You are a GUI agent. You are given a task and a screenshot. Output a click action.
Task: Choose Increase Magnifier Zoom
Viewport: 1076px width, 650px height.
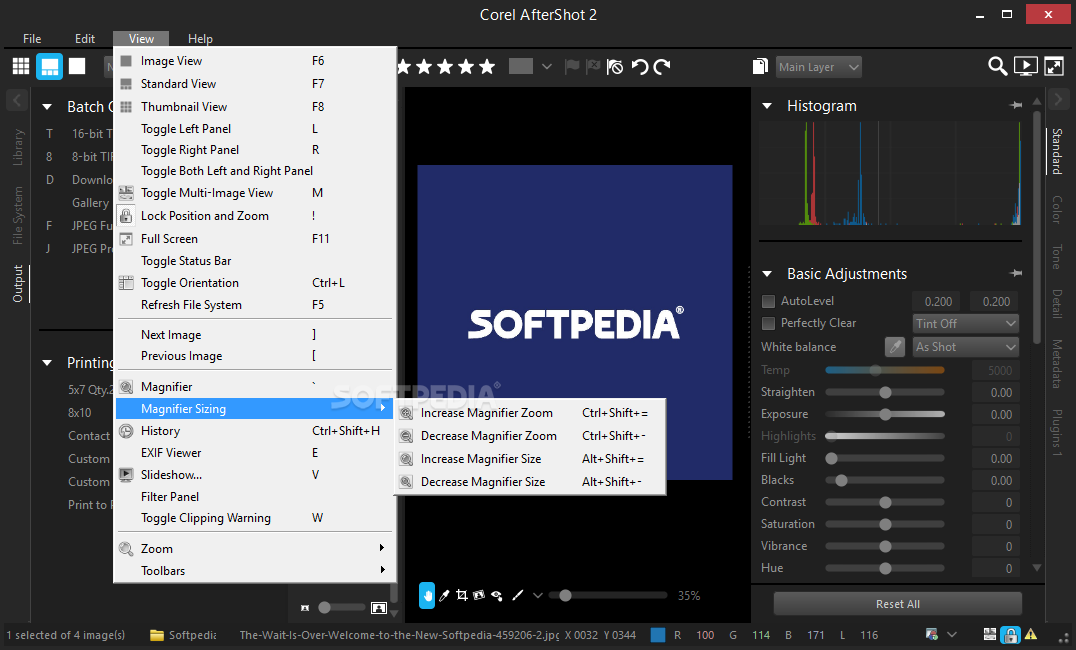pyautogui.click(x=531, y=413)
